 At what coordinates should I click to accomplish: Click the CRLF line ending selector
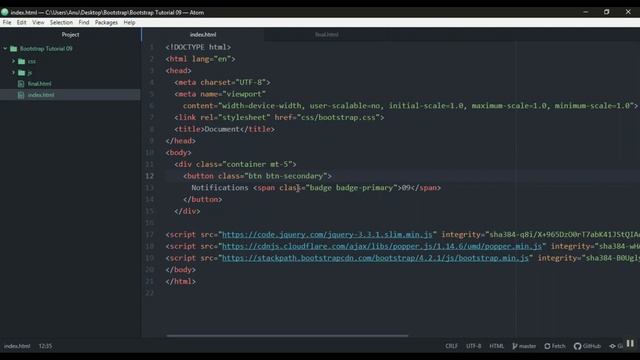tap(451, 346)
